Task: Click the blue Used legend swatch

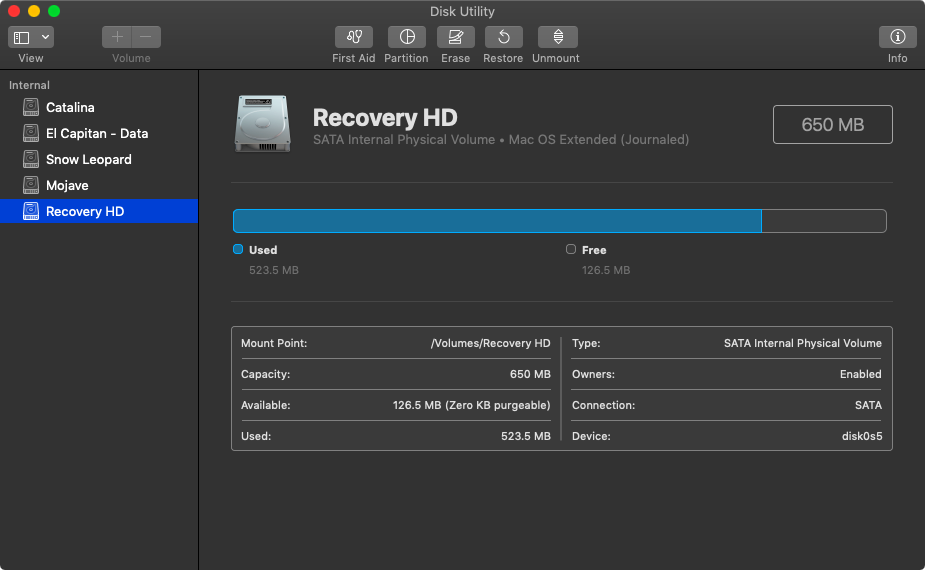Action: [238, 249]
